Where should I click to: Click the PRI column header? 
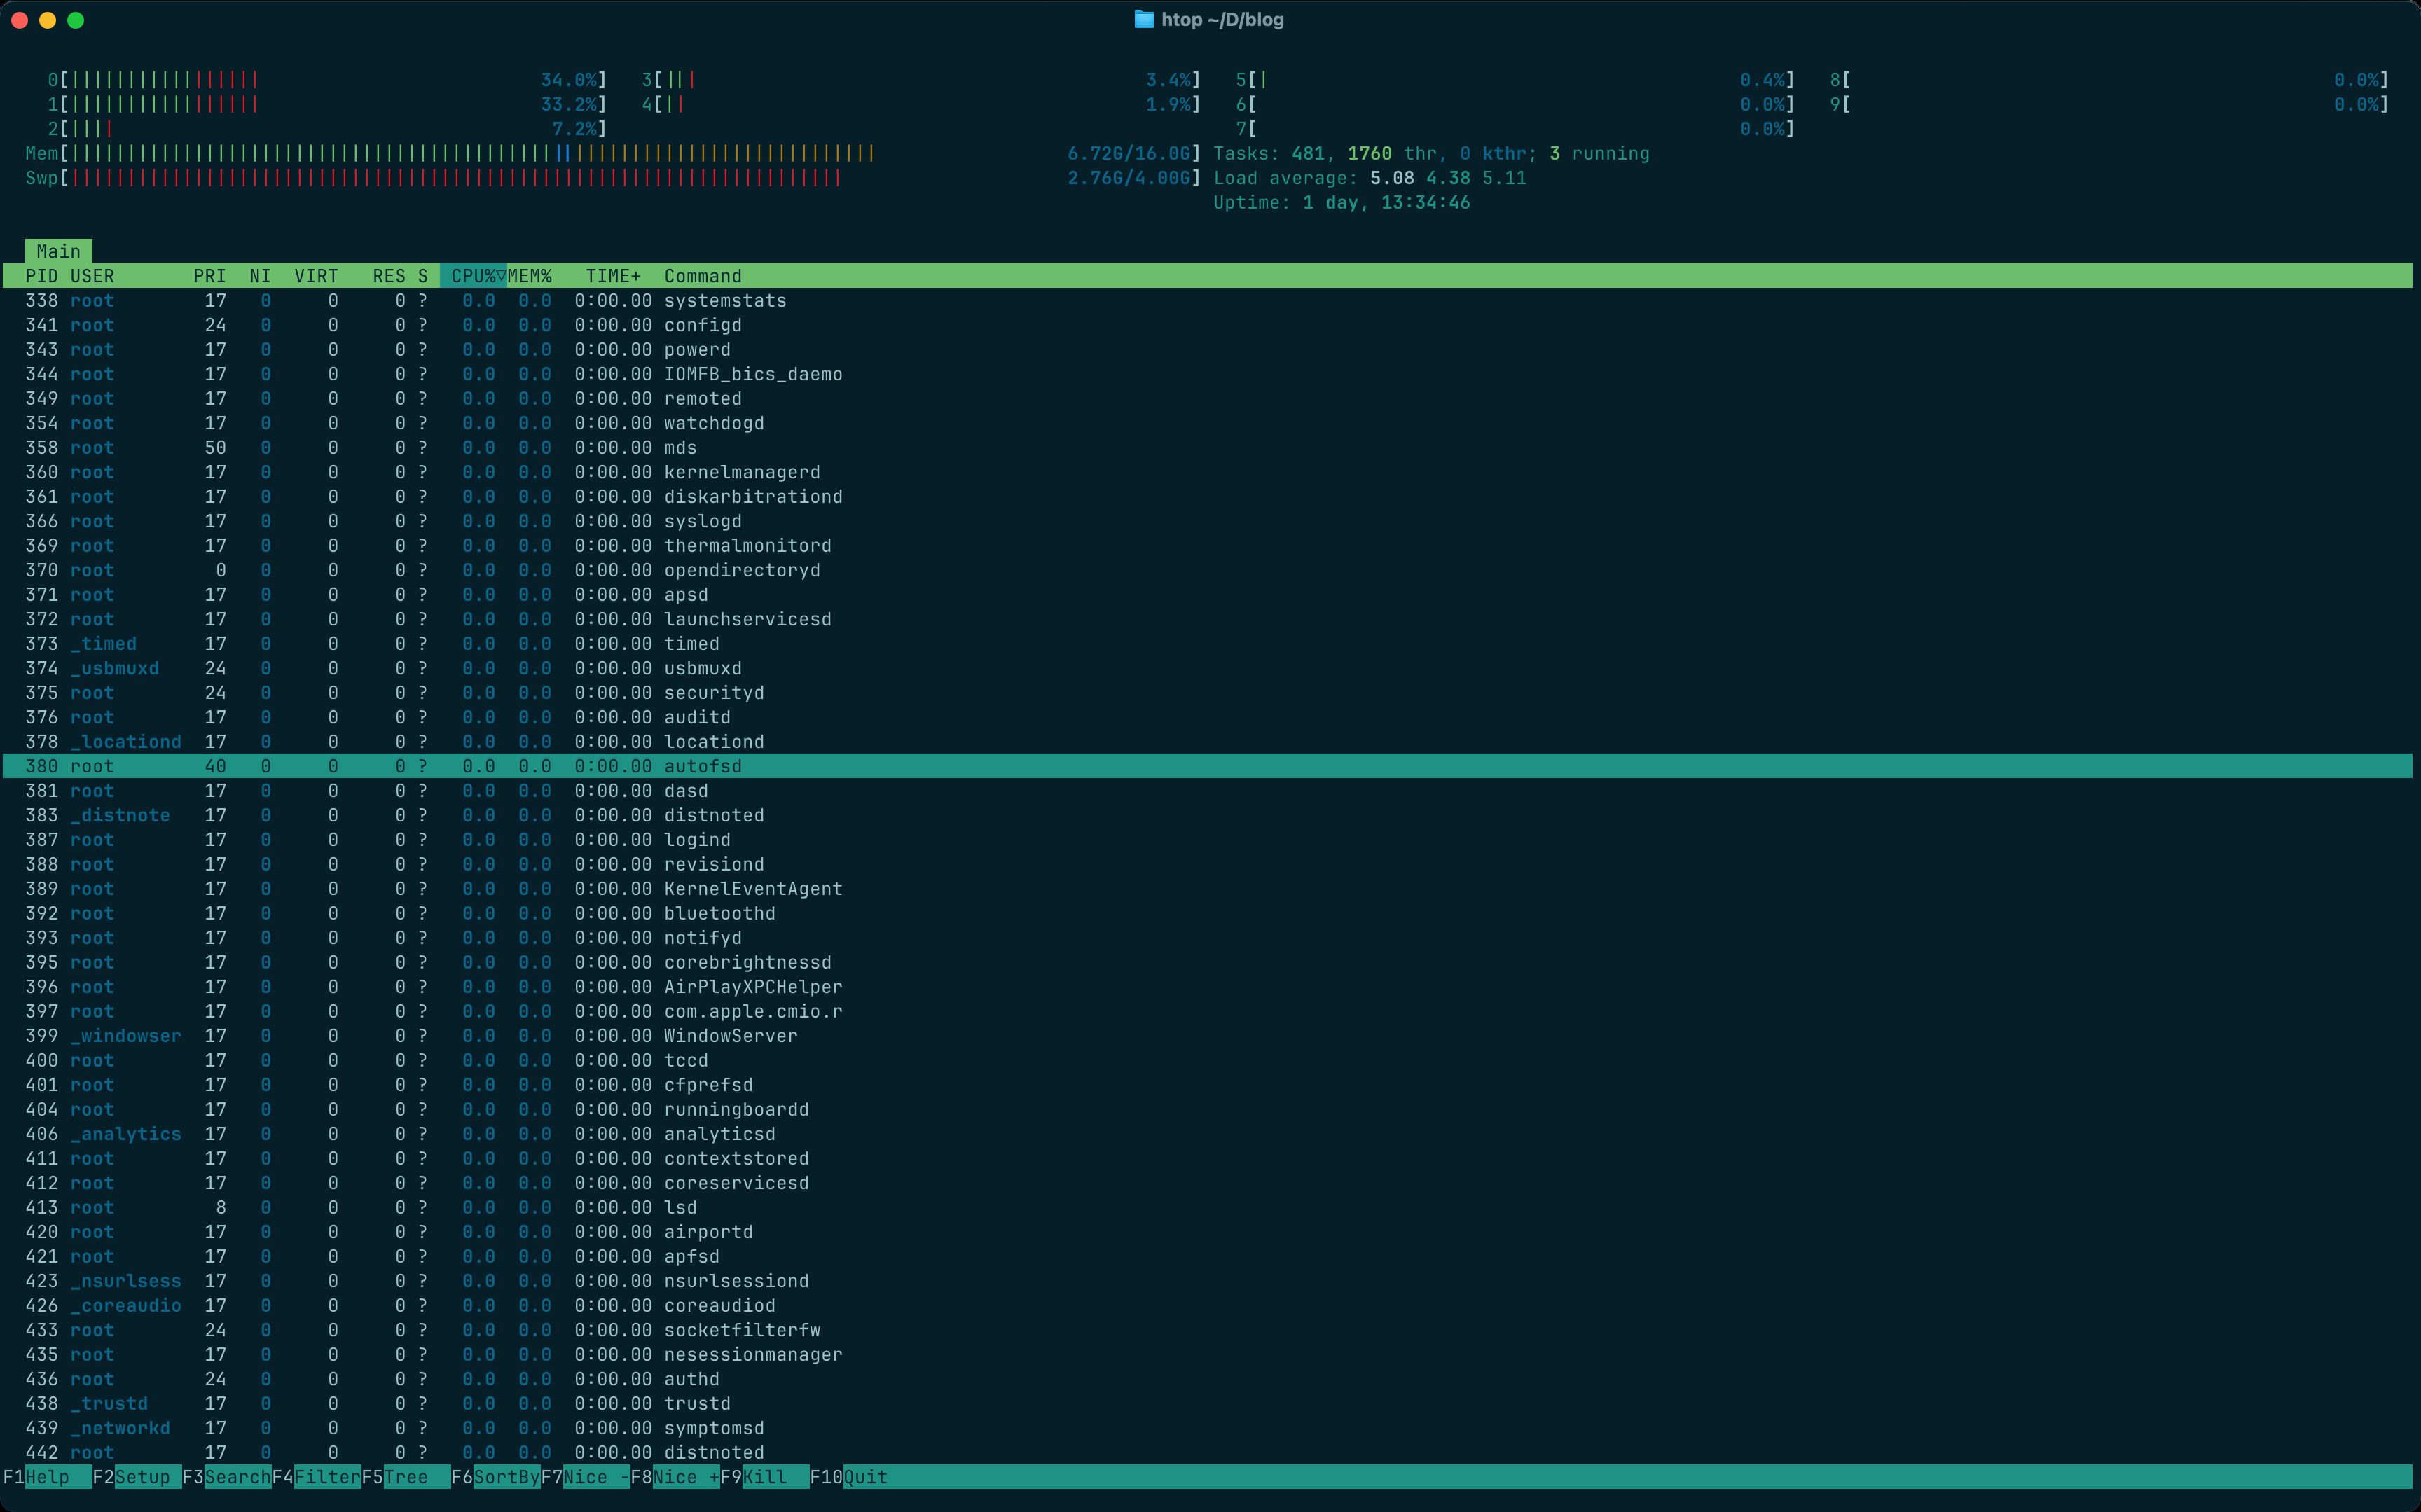210,276
